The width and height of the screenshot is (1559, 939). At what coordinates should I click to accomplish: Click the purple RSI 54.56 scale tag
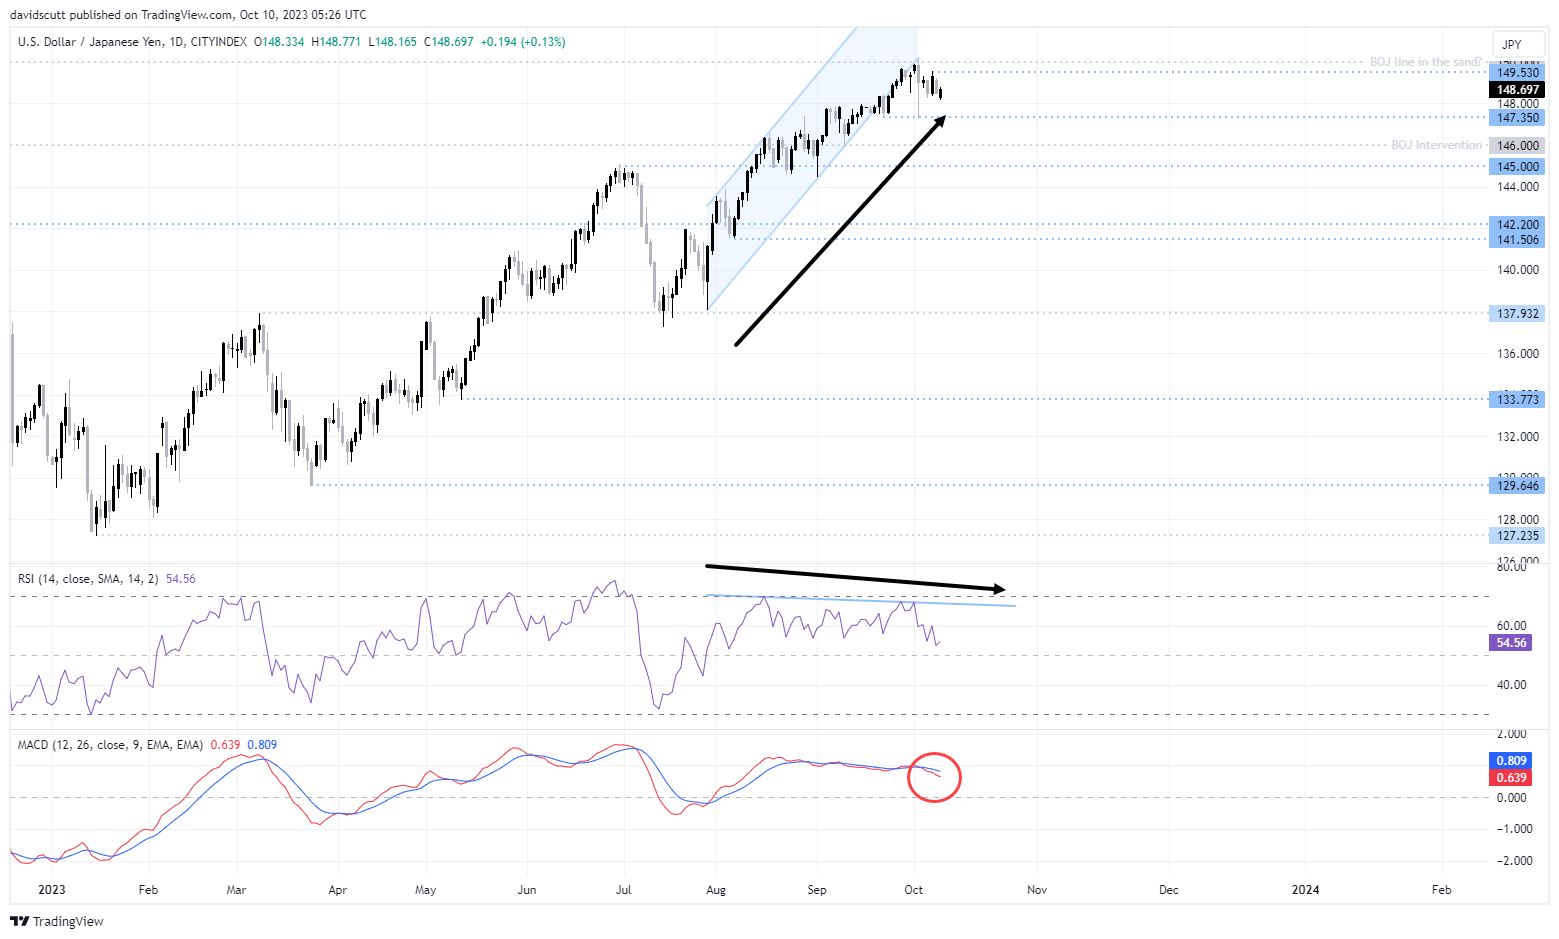(x=1510, y=643)
